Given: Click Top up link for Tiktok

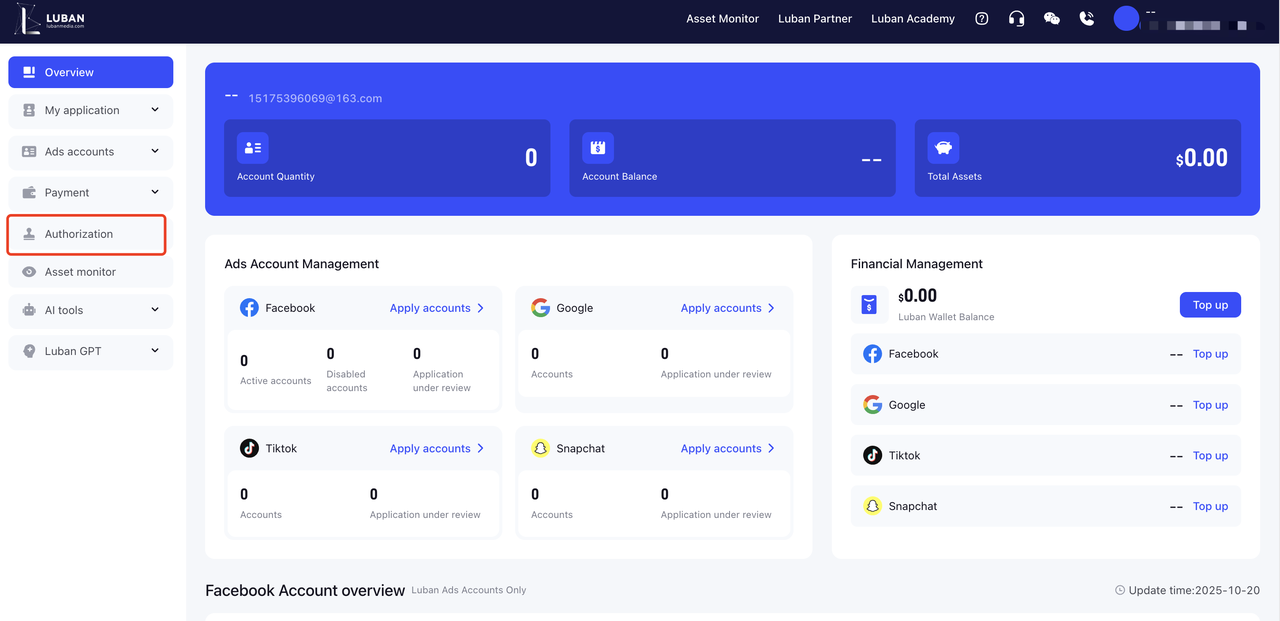Looking at the screenshot, I should [x=1210, y=455].
